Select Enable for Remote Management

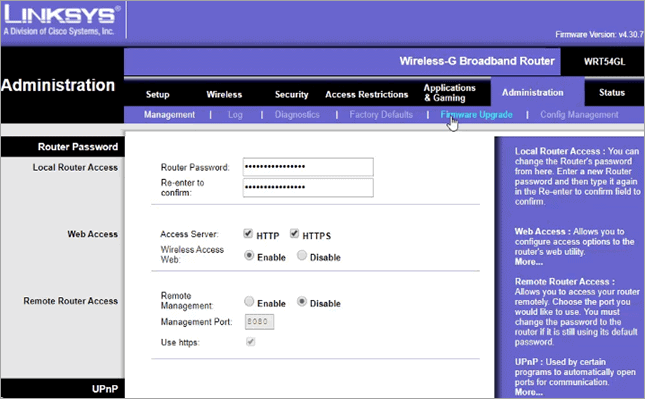pos(248,302)
